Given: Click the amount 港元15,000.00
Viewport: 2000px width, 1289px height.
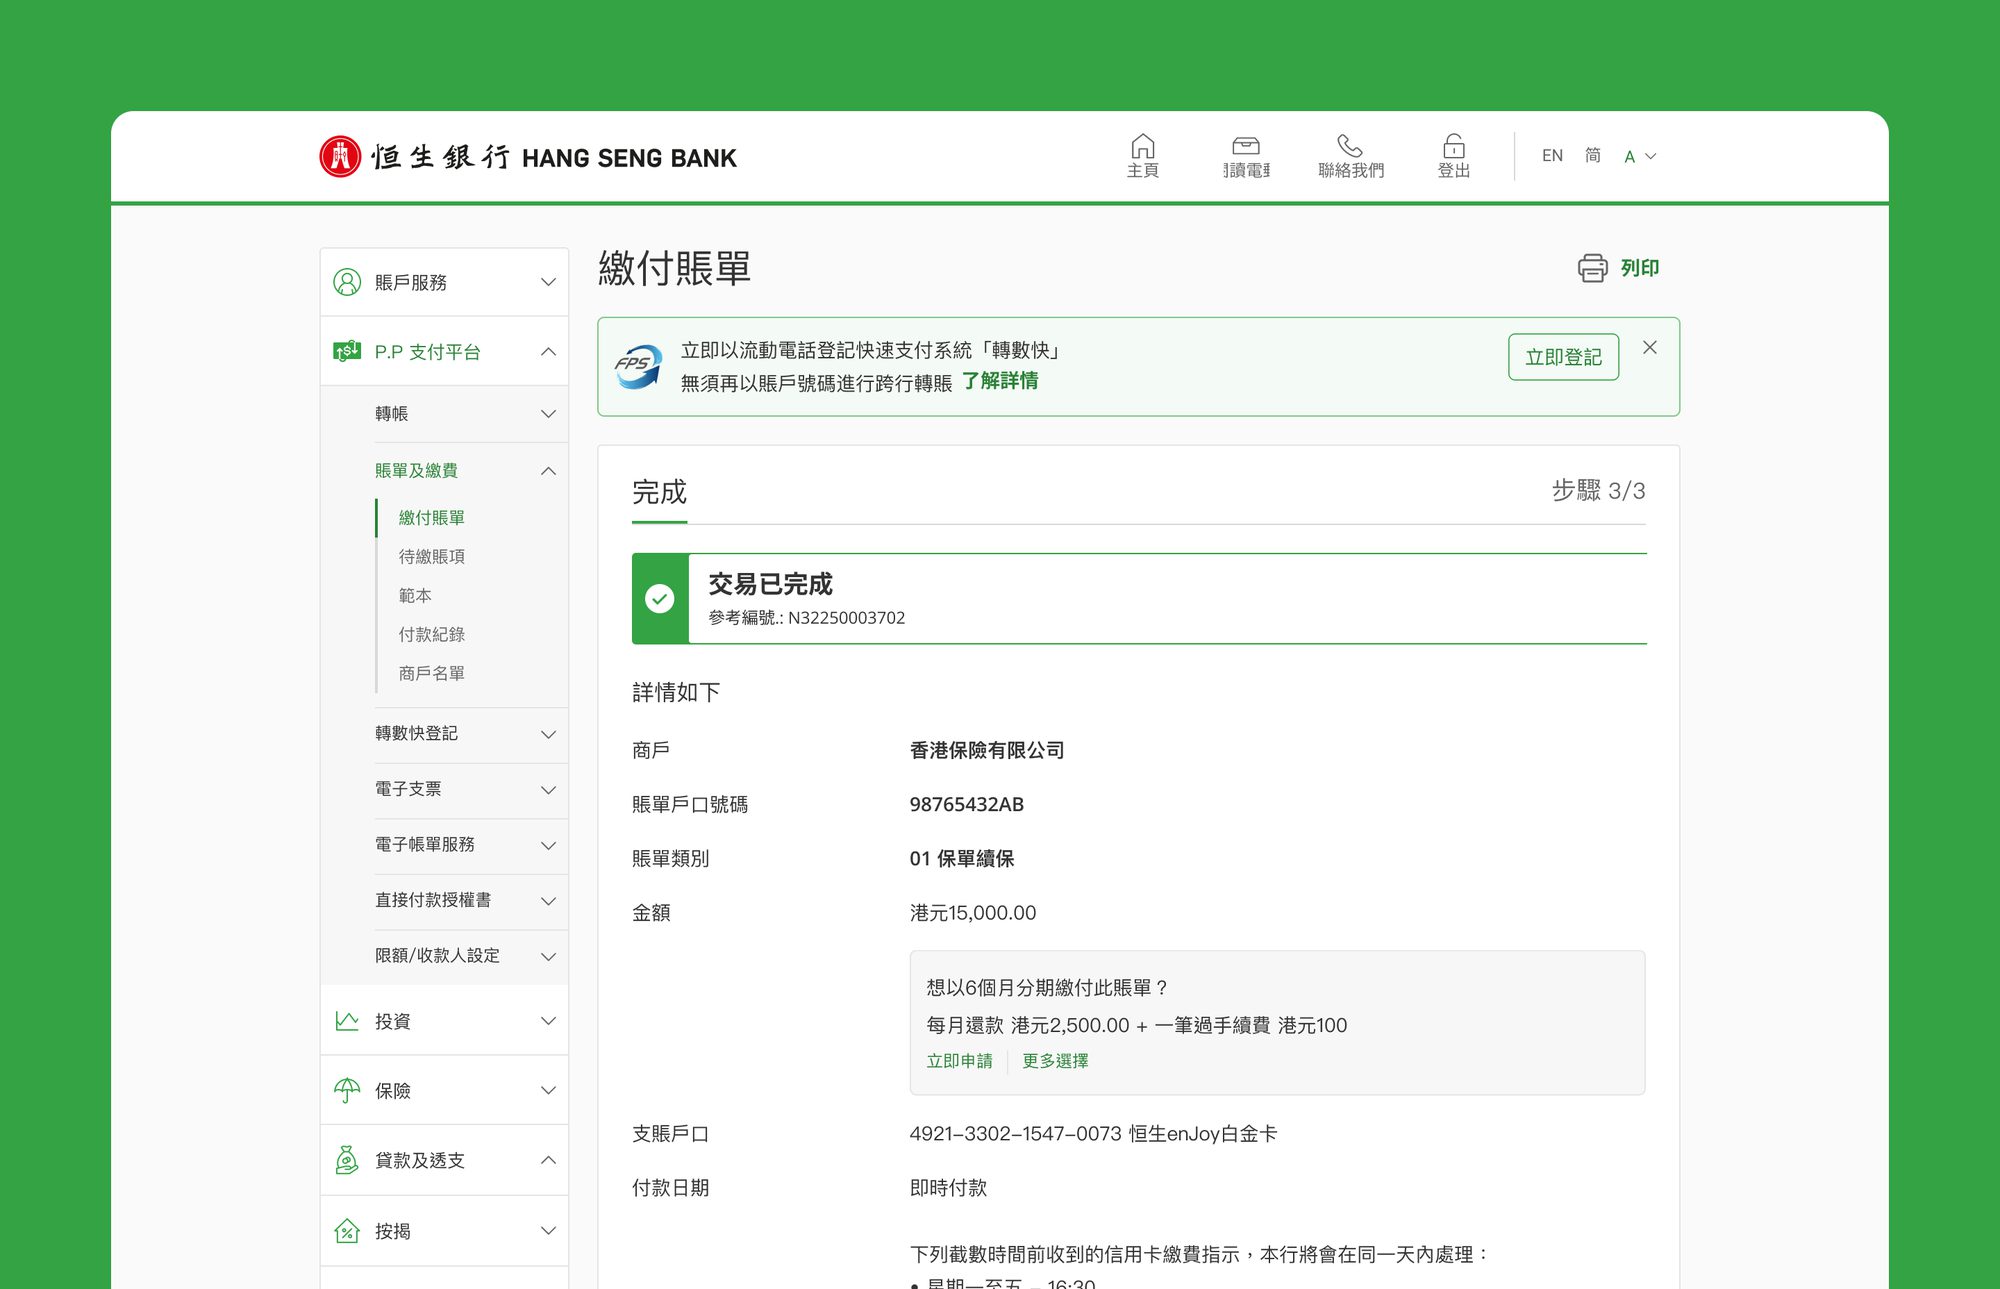Looking at the screenshot, I should pos(973,912).
